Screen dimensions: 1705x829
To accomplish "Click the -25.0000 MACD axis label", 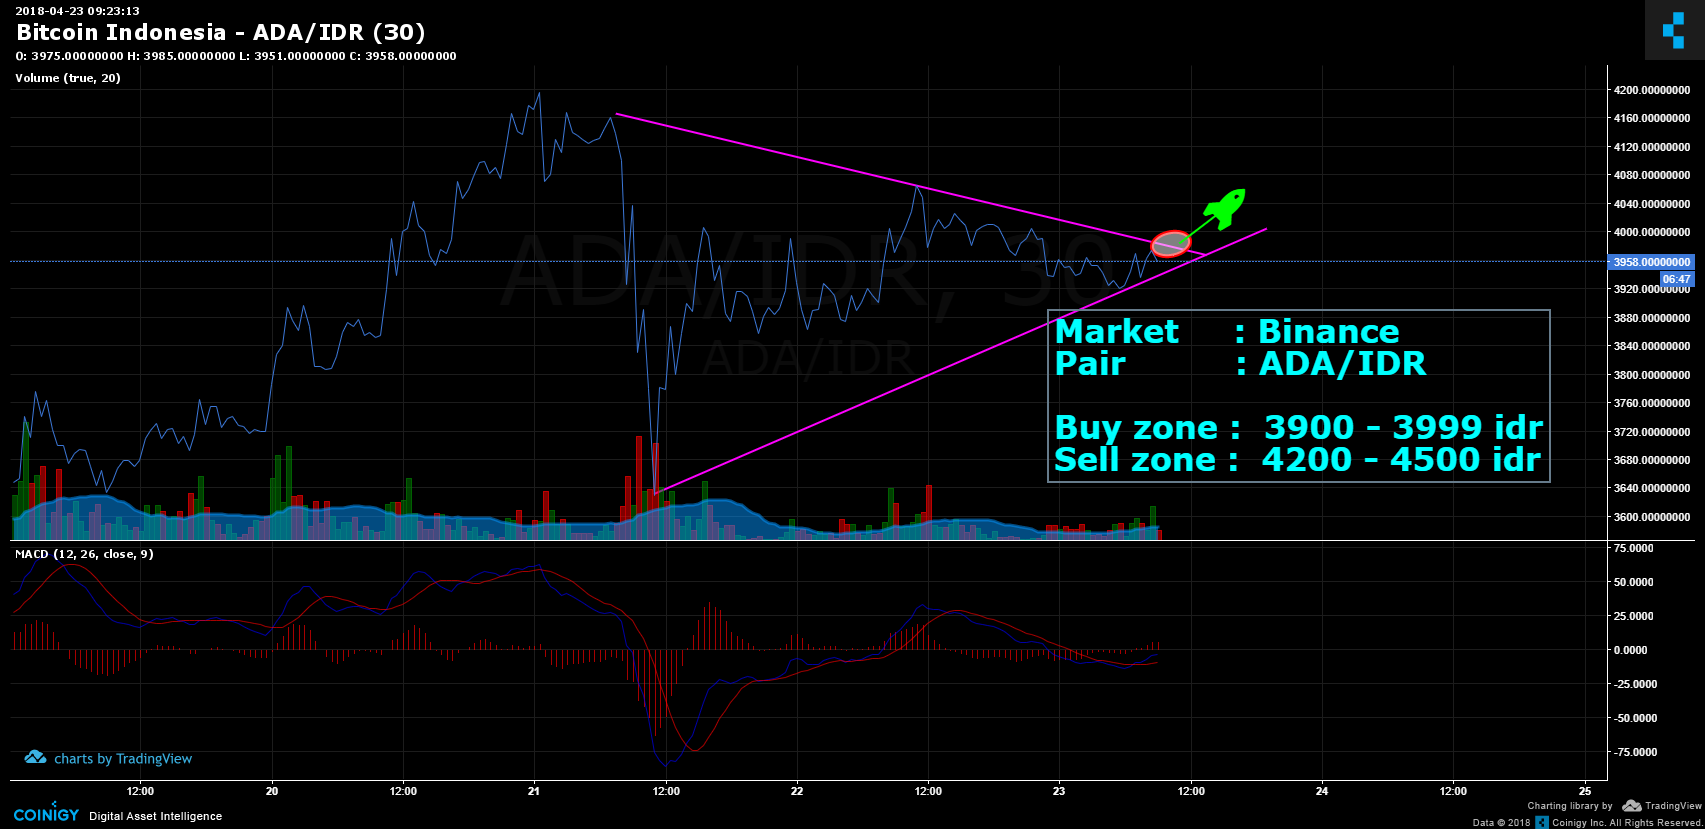I will pos(1634,684).
